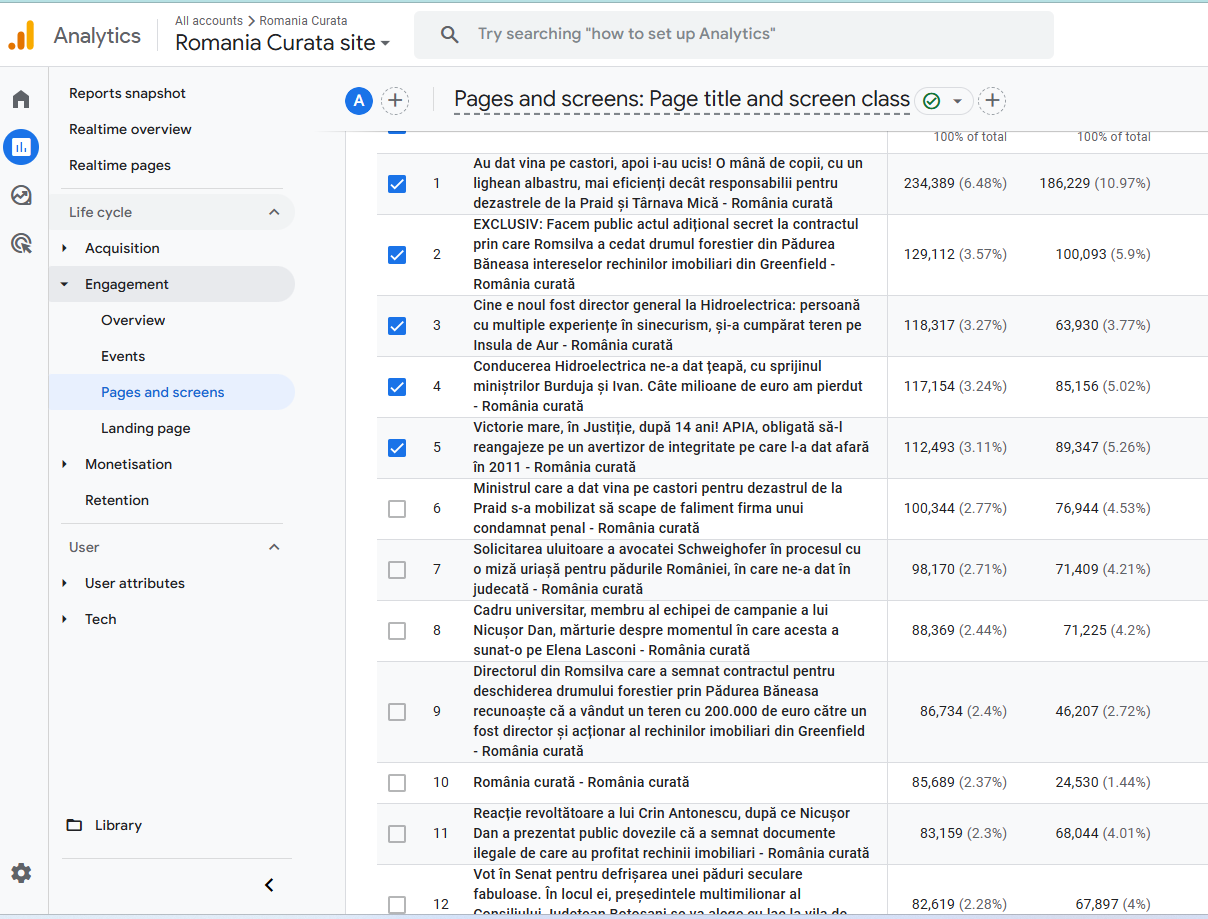Open the Explore icon in left rail
The height and width of the screenshot is (919, 1208).
point(21,195)
